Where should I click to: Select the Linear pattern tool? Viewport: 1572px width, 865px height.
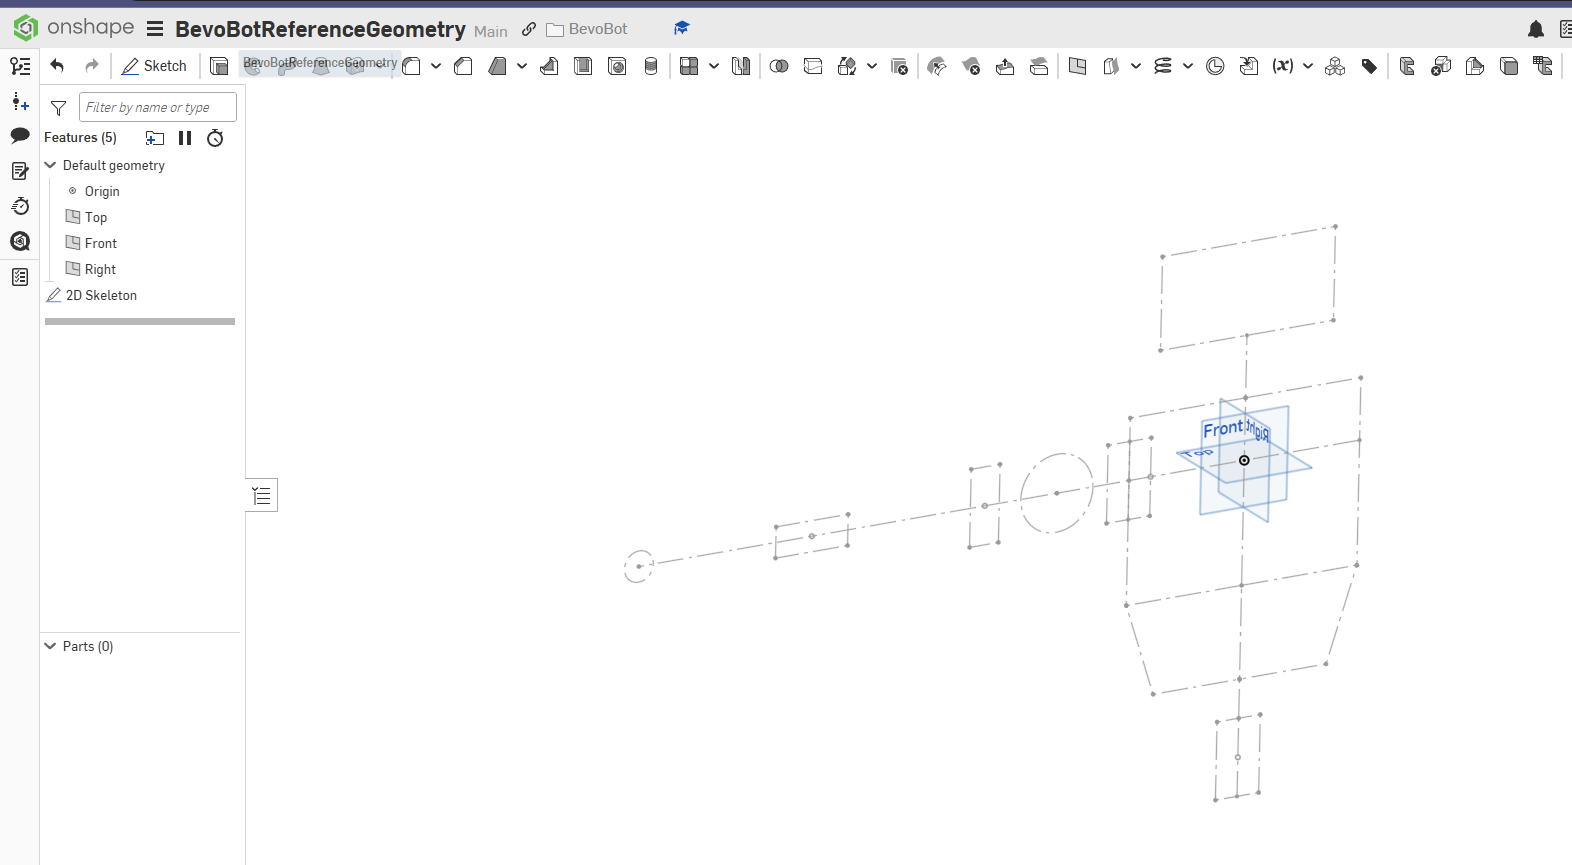point(689,66)
